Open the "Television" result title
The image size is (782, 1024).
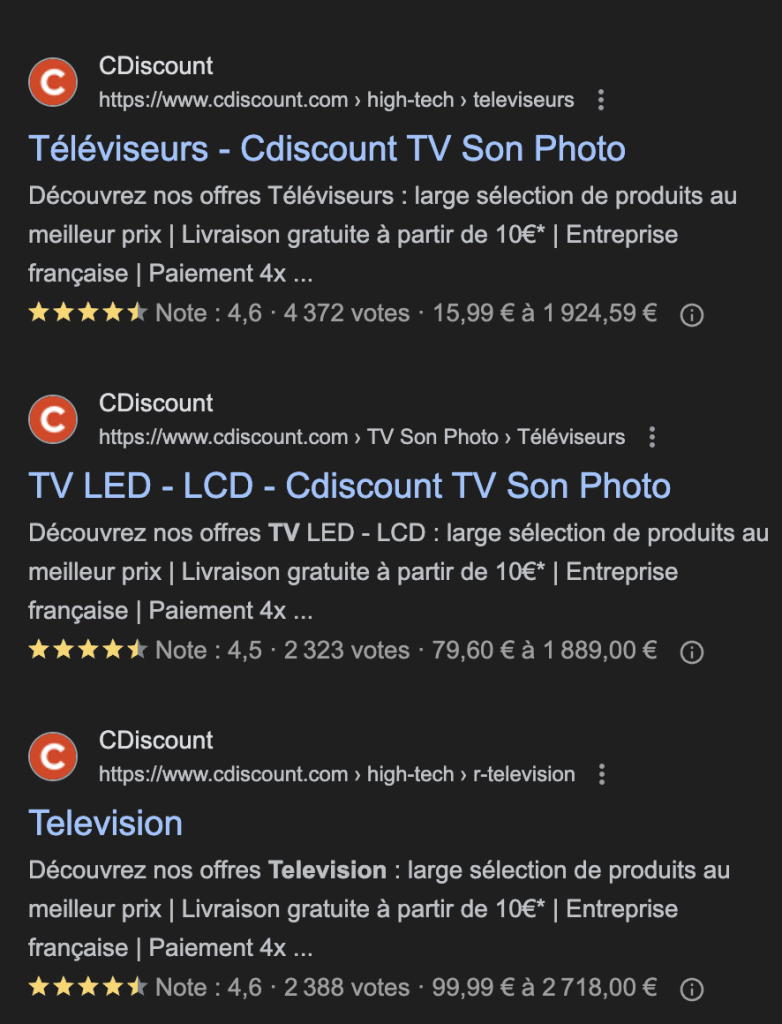point(105,823)
